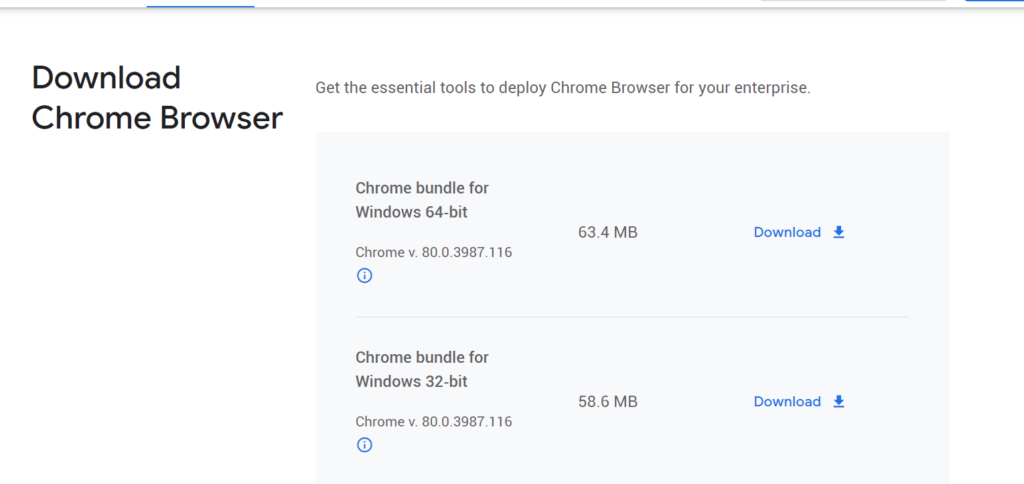Click the 'Download Chrome Browser' heading
The image size is (1024, 484).
(x=157, y=98)
